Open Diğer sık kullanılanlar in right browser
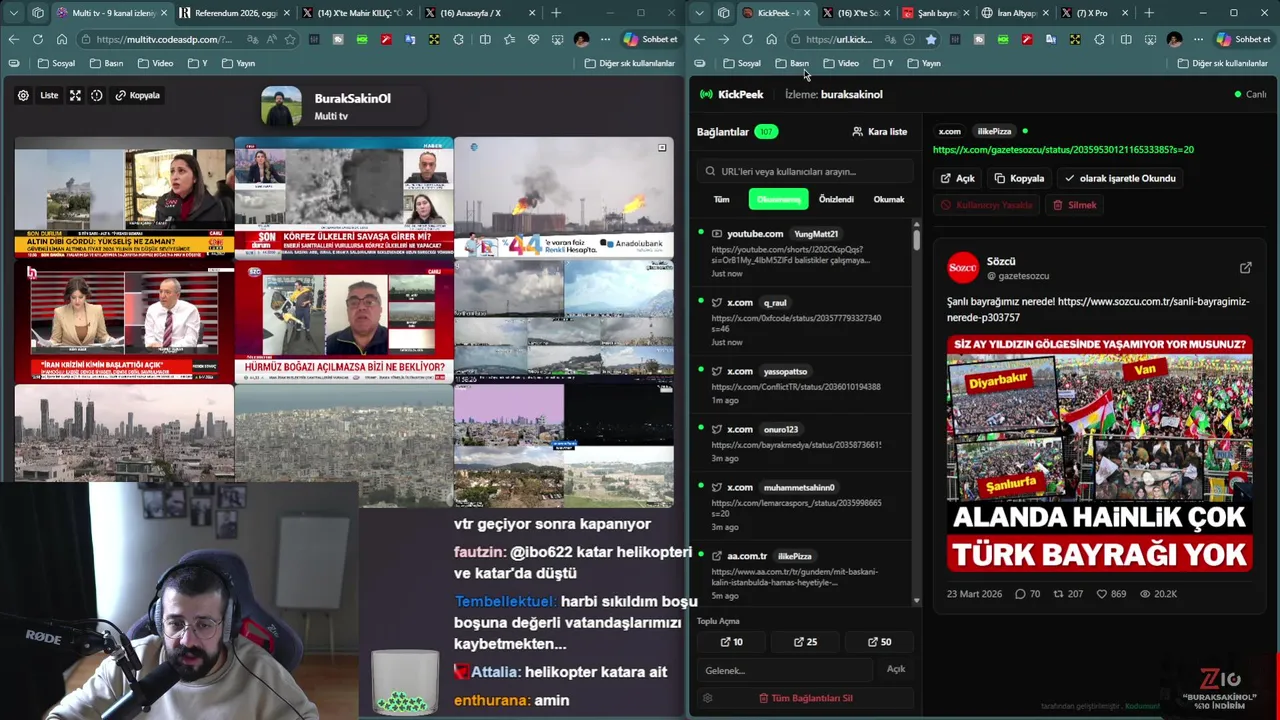Viewport: 1280px width, 720px height. pos(1223,63)
